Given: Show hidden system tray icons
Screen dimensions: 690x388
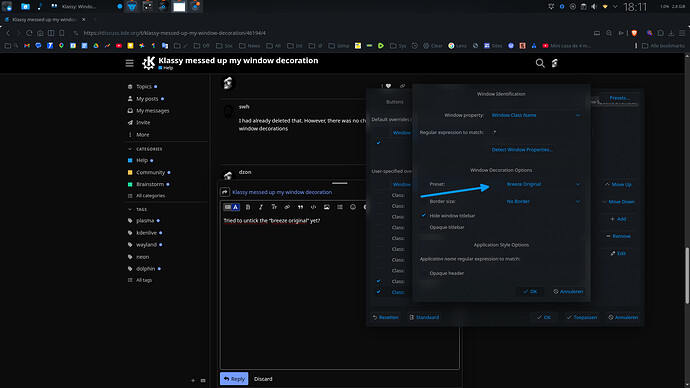Looking at the screenshot, I should 615,7.
